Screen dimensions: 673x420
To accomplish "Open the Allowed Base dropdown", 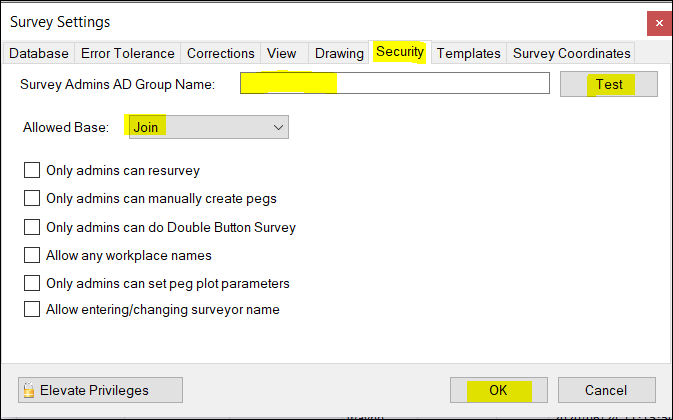I will [207, 127].
